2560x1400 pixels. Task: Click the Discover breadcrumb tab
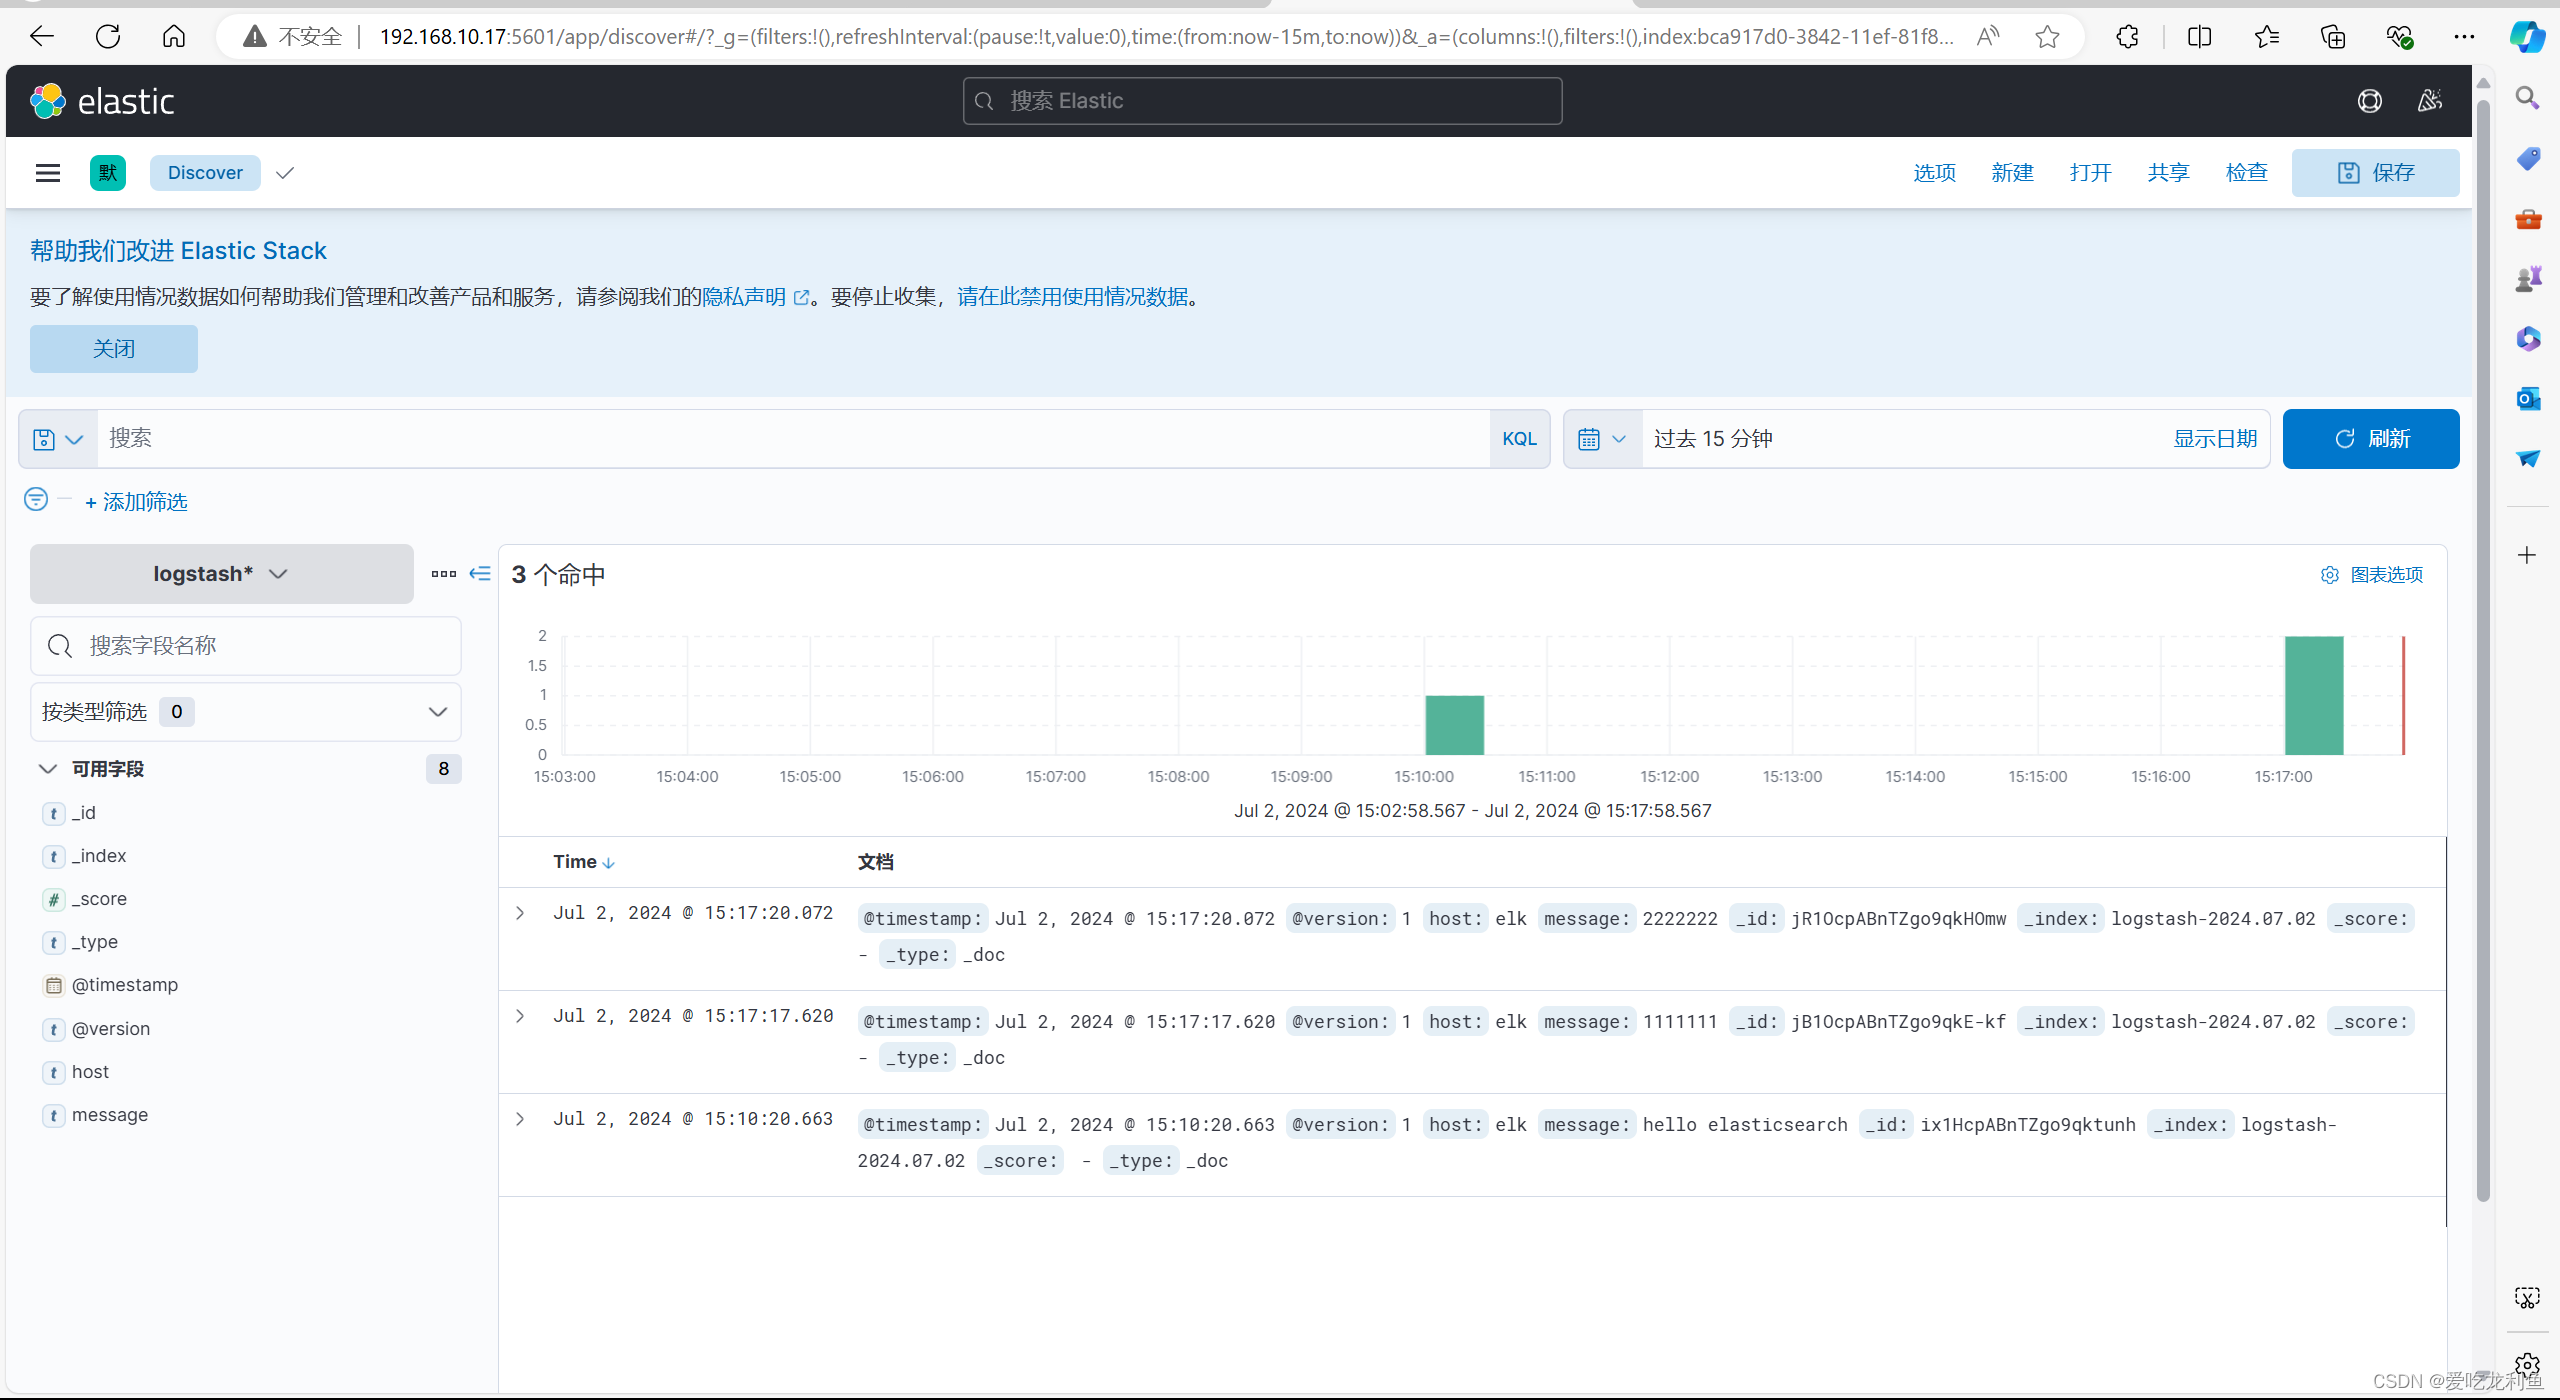coord(205,173)
